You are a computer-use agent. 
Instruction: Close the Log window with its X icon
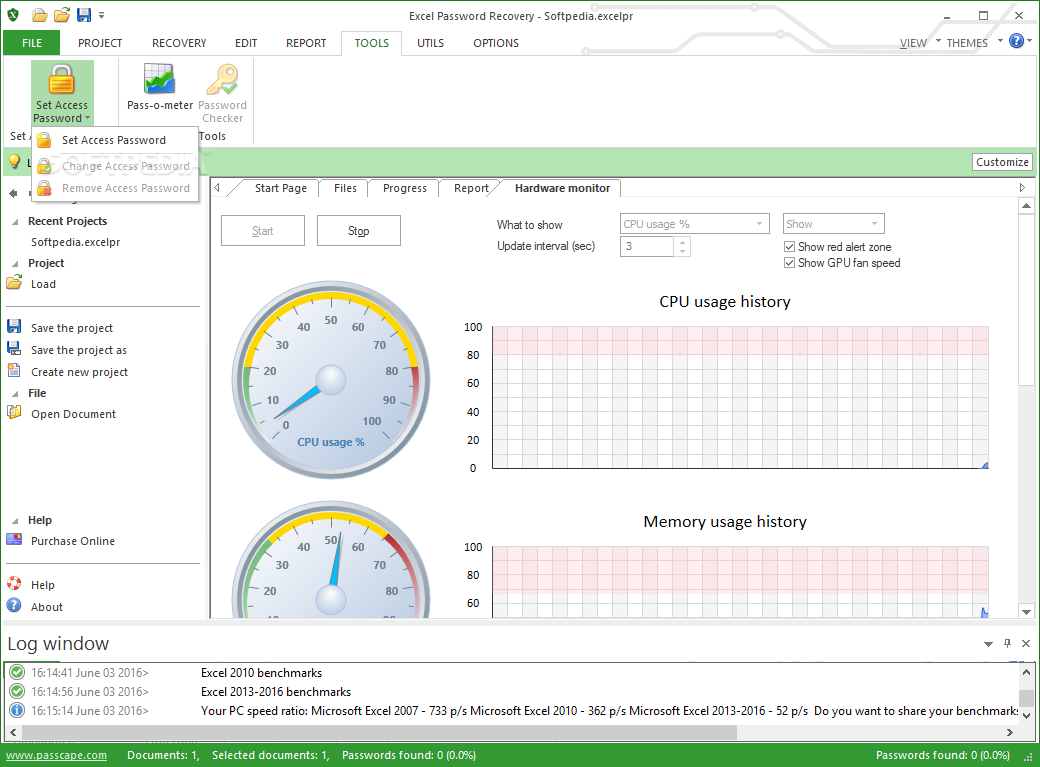[1026, 643]
